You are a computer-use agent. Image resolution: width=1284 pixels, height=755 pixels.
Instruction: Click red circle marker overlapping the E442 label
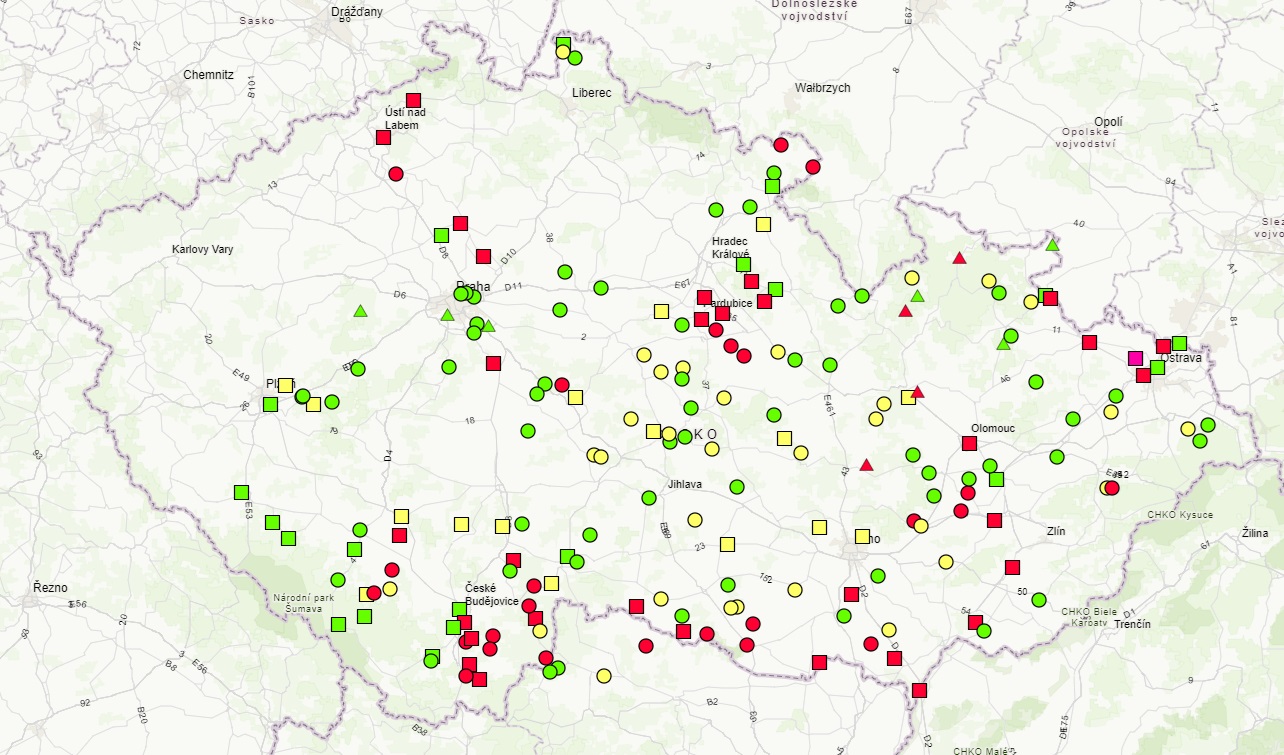(x=1112, y=488)
